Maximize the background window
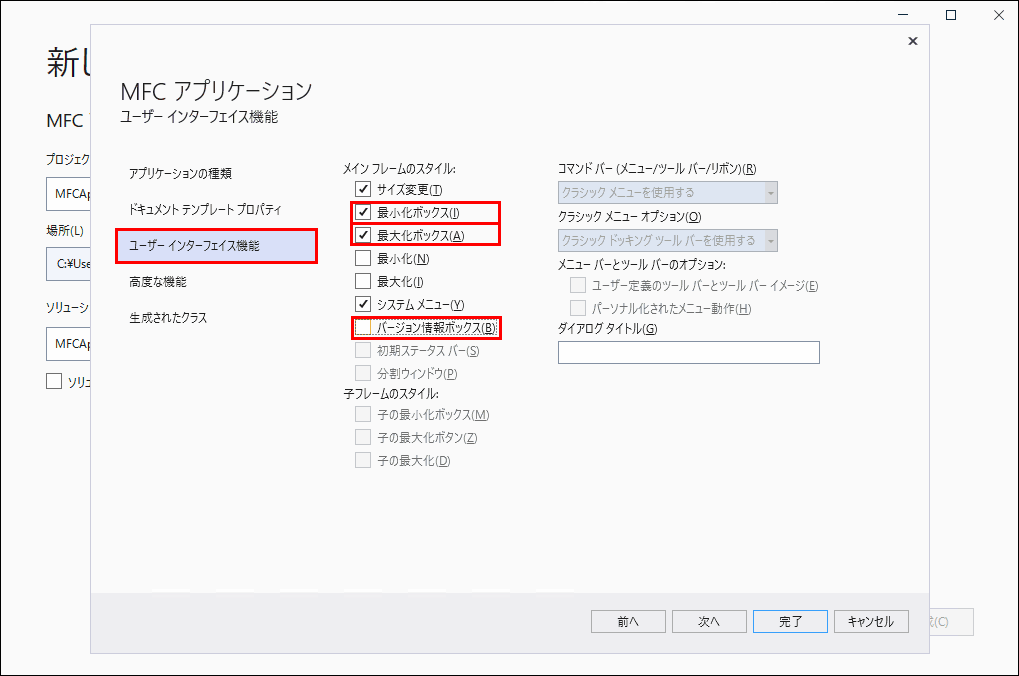 click(x=951, y=15)
